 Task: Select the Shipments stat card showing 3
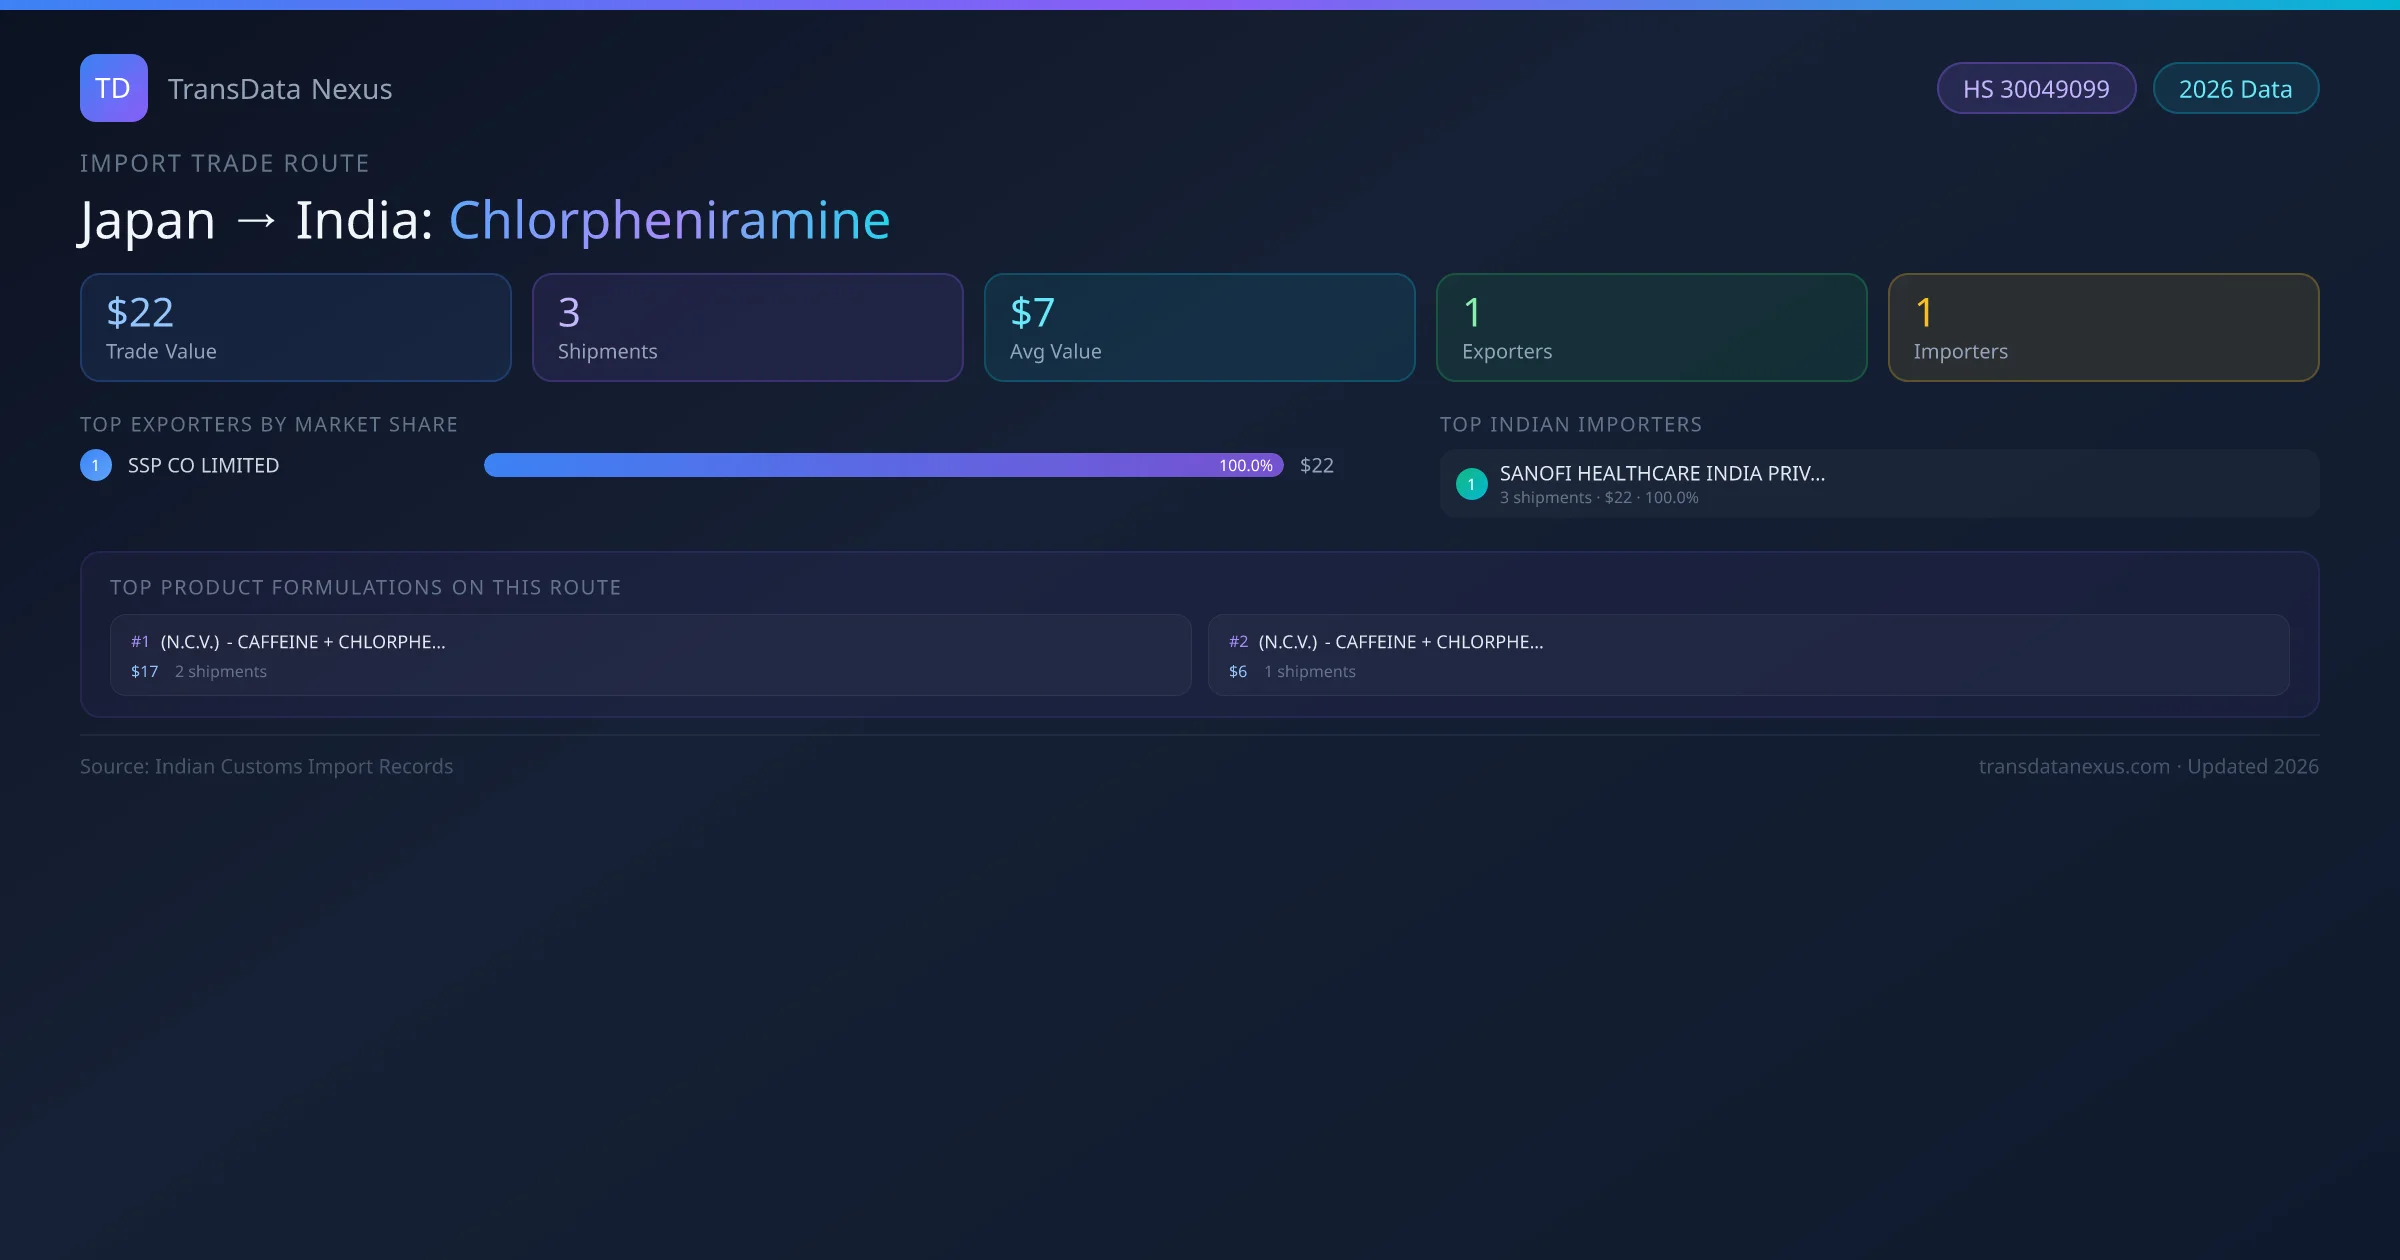pos(747,327)
